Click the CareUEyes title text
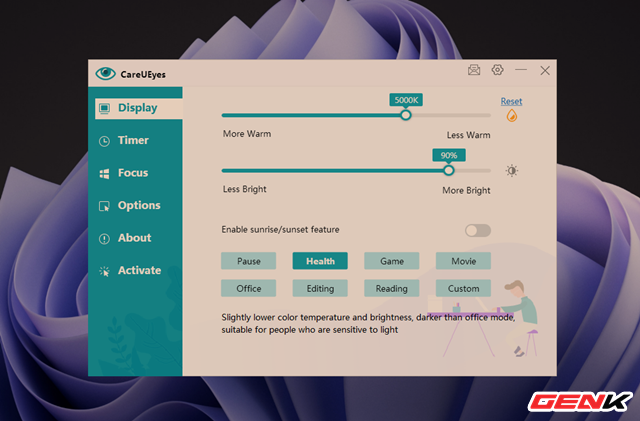Viewport: 640px width, 421px height. [143, 74]
